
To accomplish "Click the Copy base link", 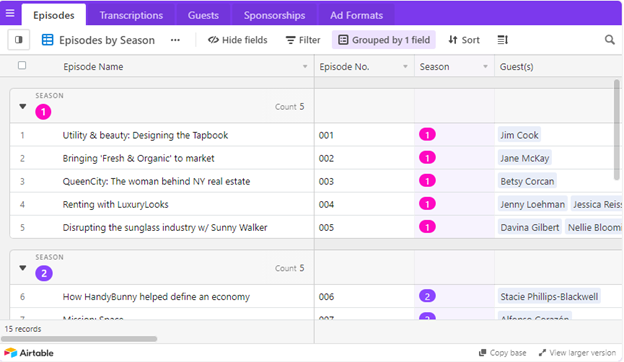I will point(502,353).
